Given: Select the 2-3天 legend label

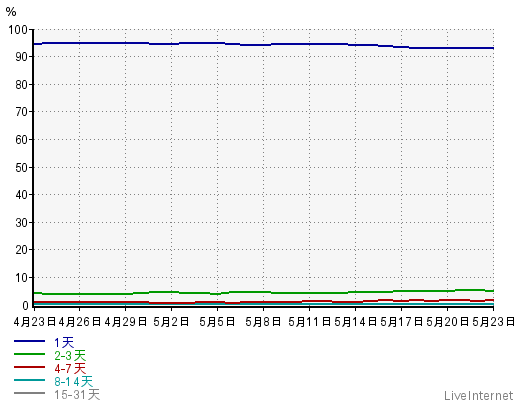Looking at the screenshot, I should (x=70, y=356).
